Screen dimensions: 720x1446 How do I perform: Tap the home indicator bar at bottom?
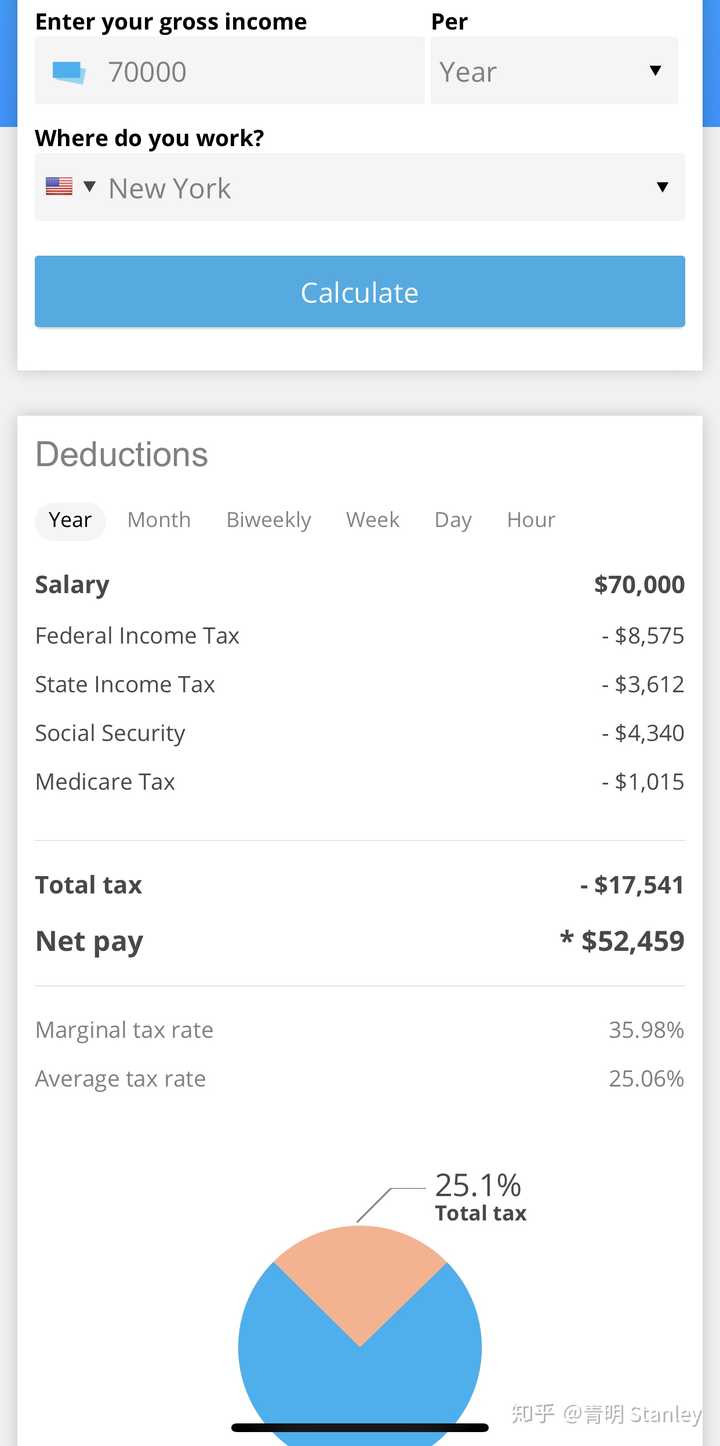click(x=360, y=1428)
